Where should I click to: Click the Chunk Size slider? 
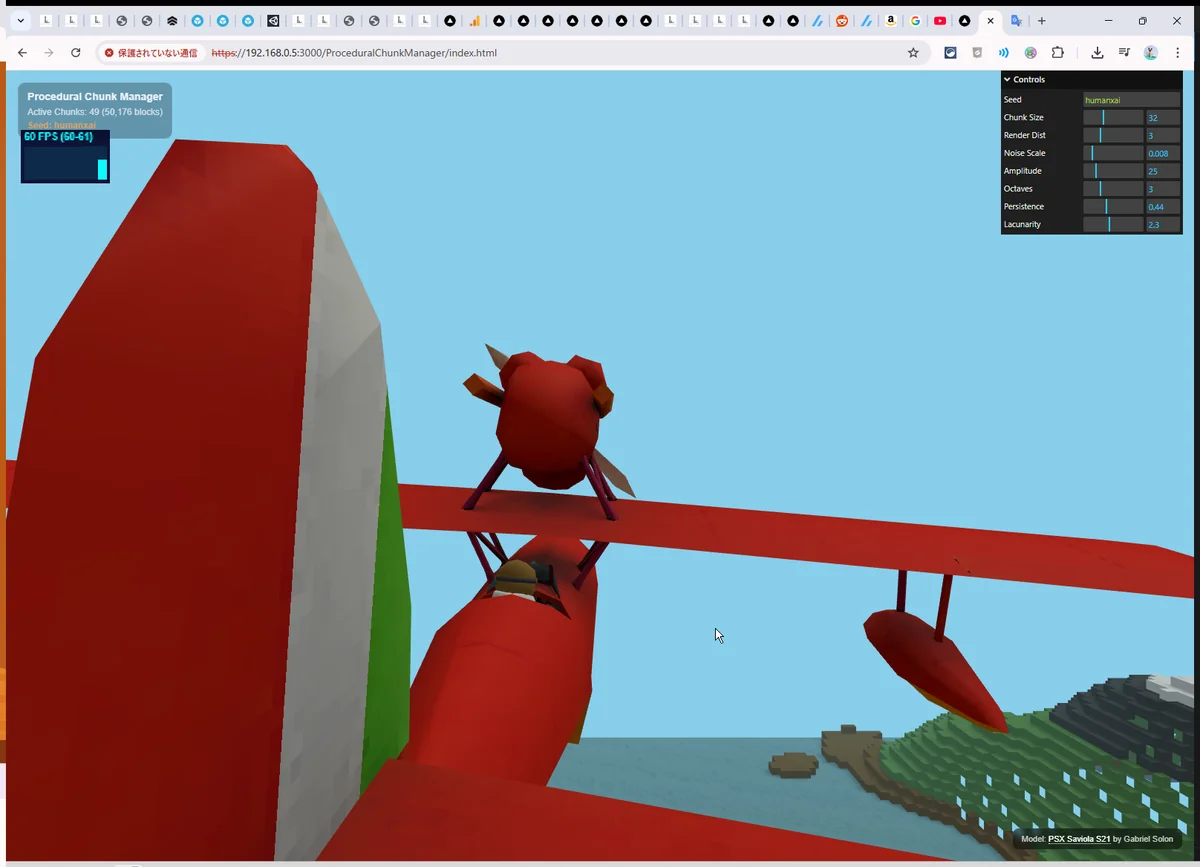[1112, 118]
